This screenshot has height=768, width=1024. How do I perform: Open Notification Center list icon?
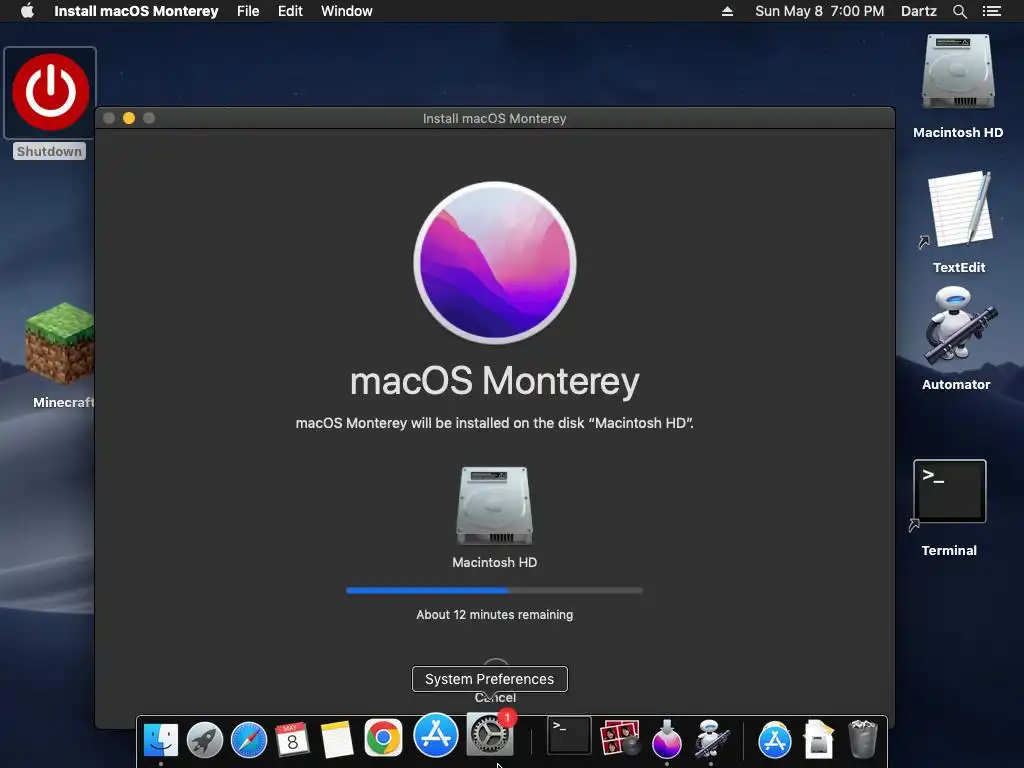click(991, 11)
